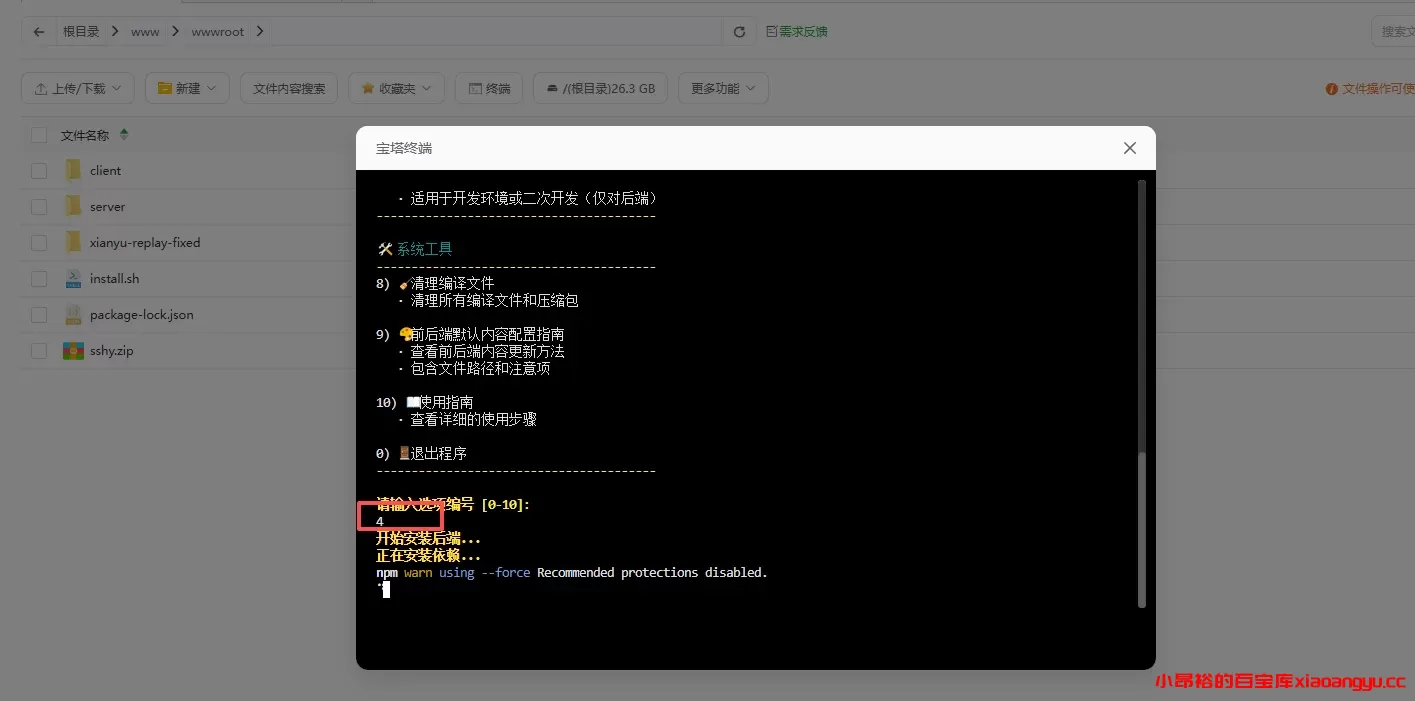Click the sshy.zip archive icon
The width and height of the screenshot is (1415, 701).
tap(72, 350)
